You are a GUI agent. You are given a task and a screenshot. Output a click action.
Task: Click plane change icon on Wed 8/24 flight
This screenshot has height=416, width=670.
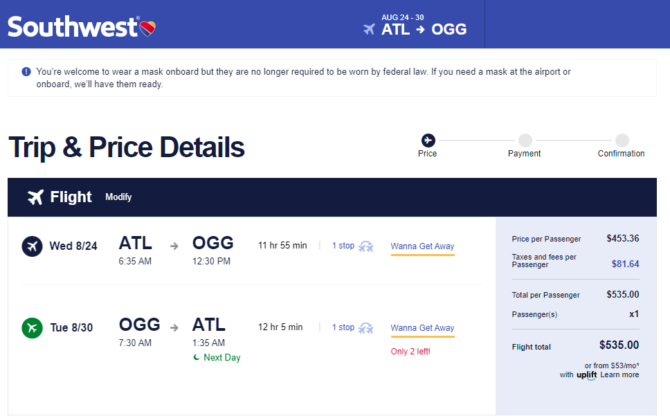pos(366,246)
